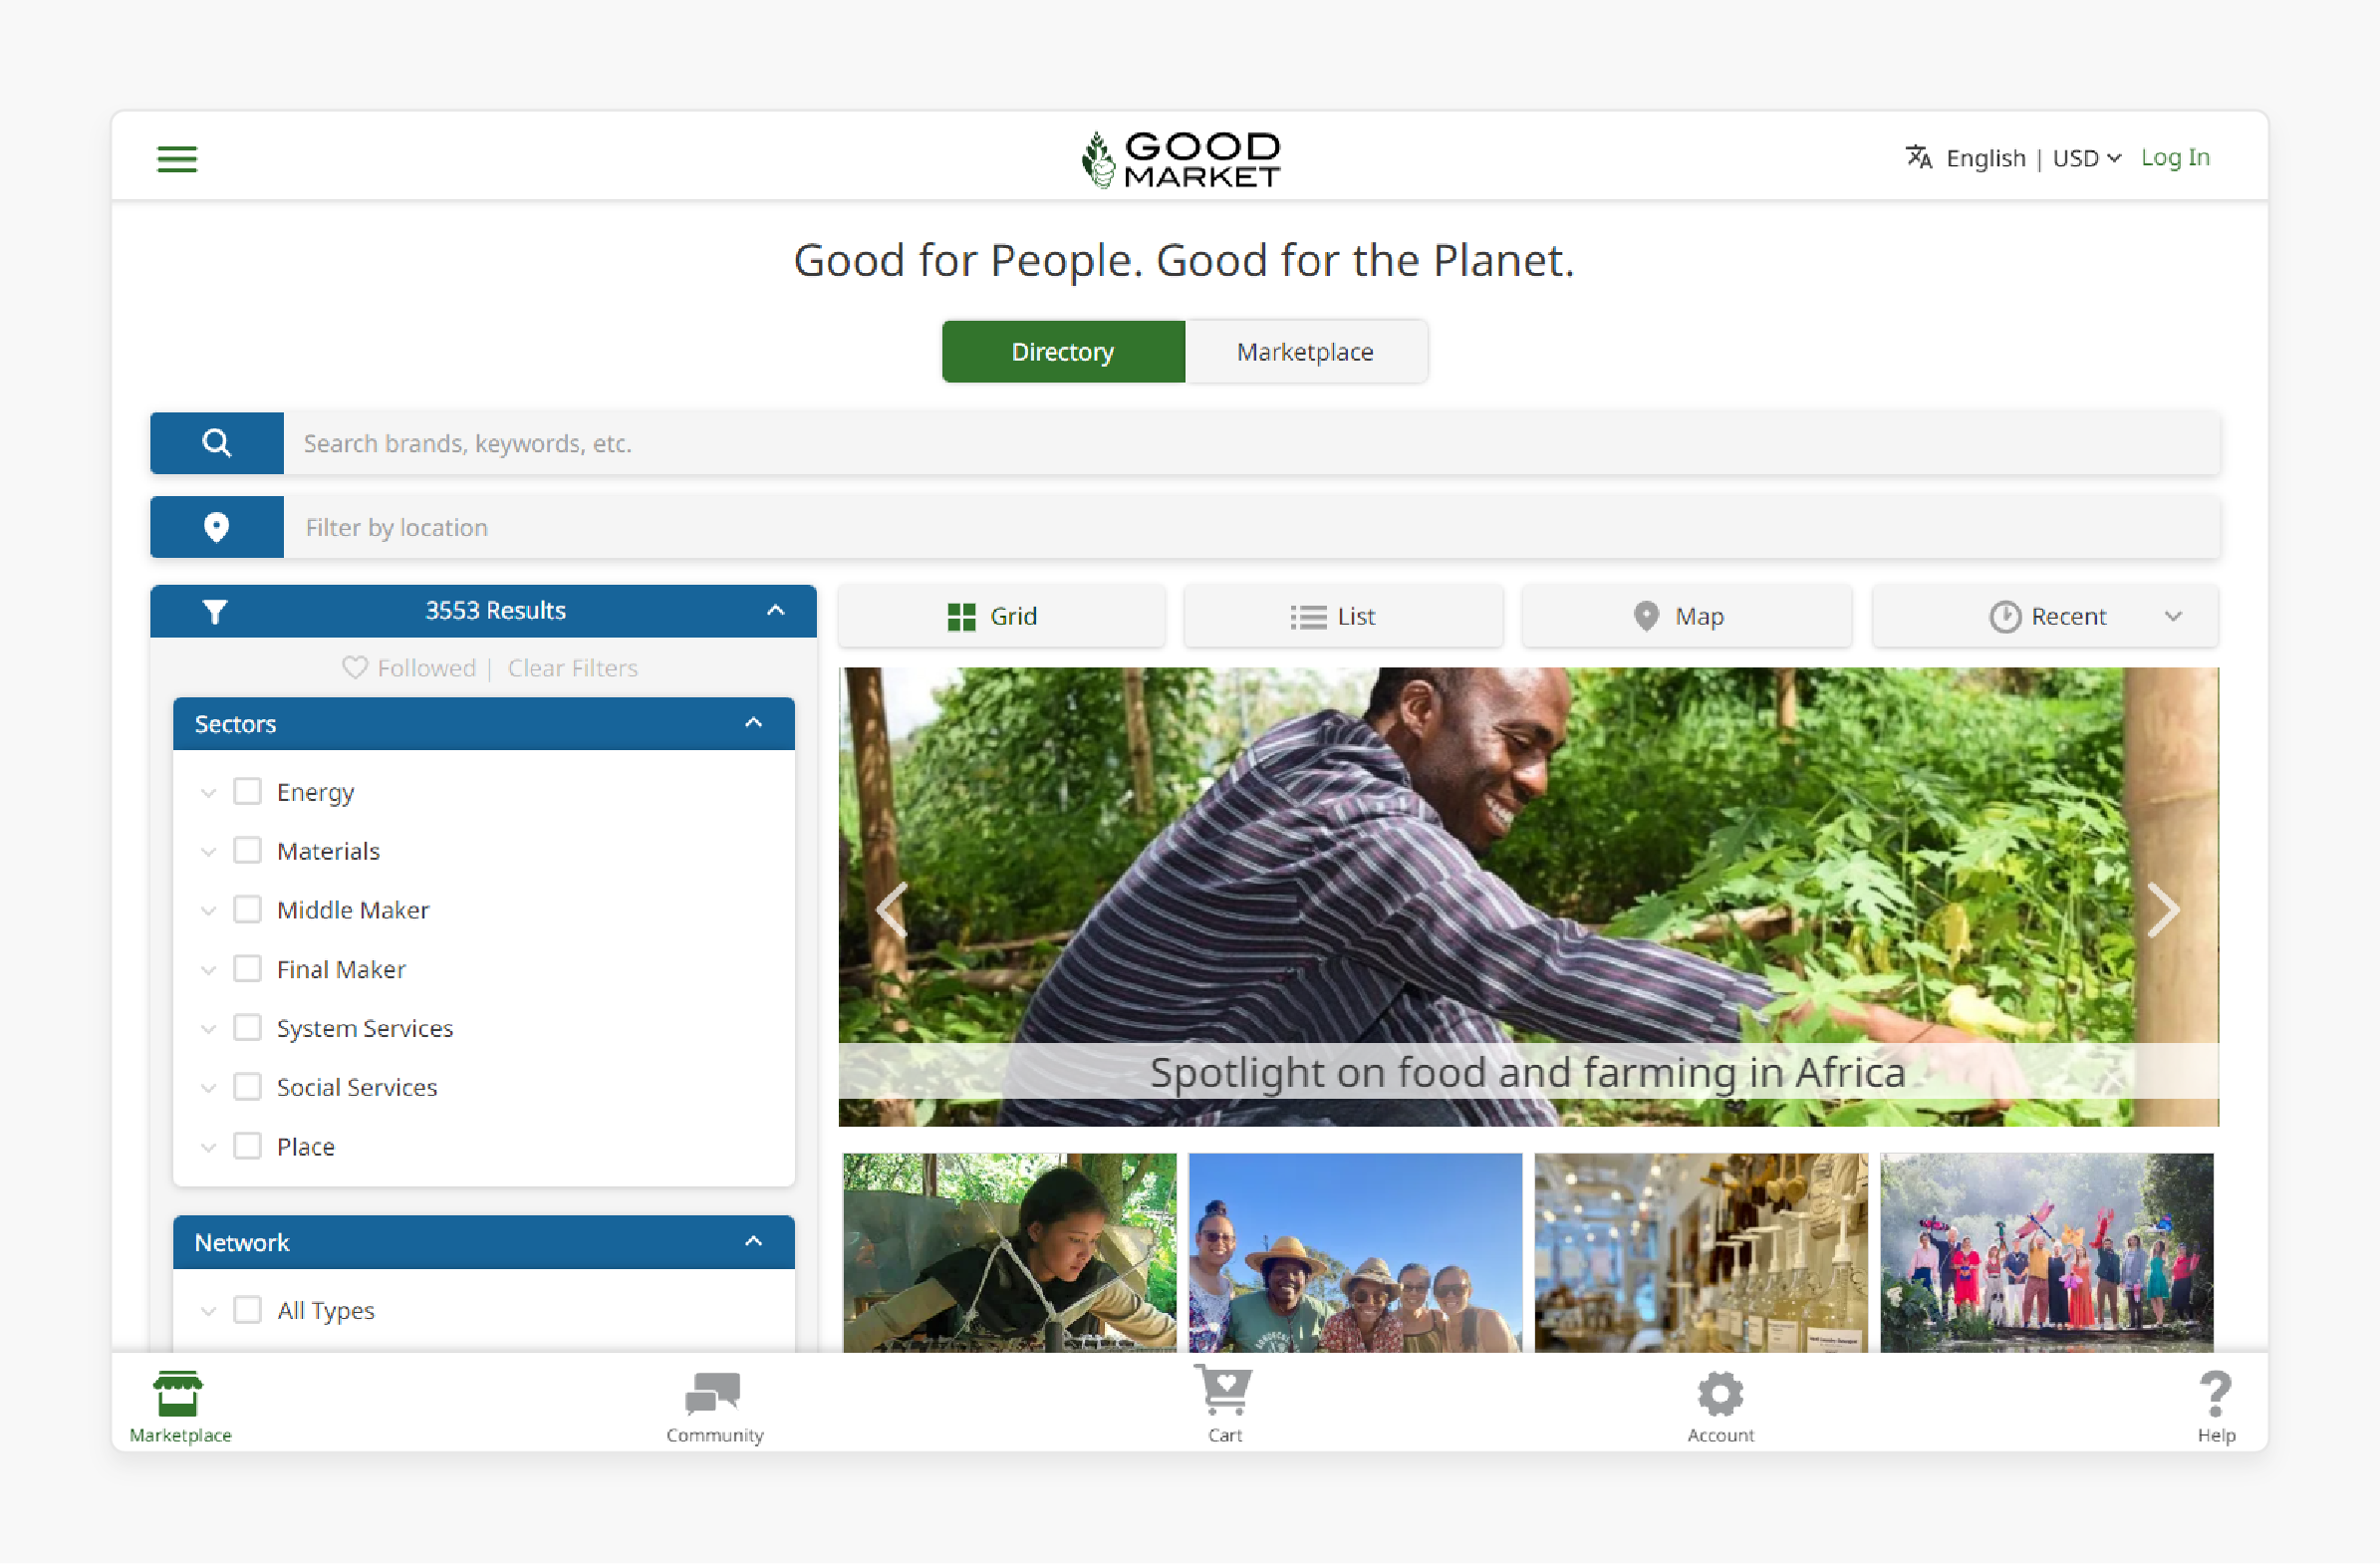Click the search icon to open search
Image resolution: width=2380 pixels, height=1564 pixels.
click(x=216, y=441)
